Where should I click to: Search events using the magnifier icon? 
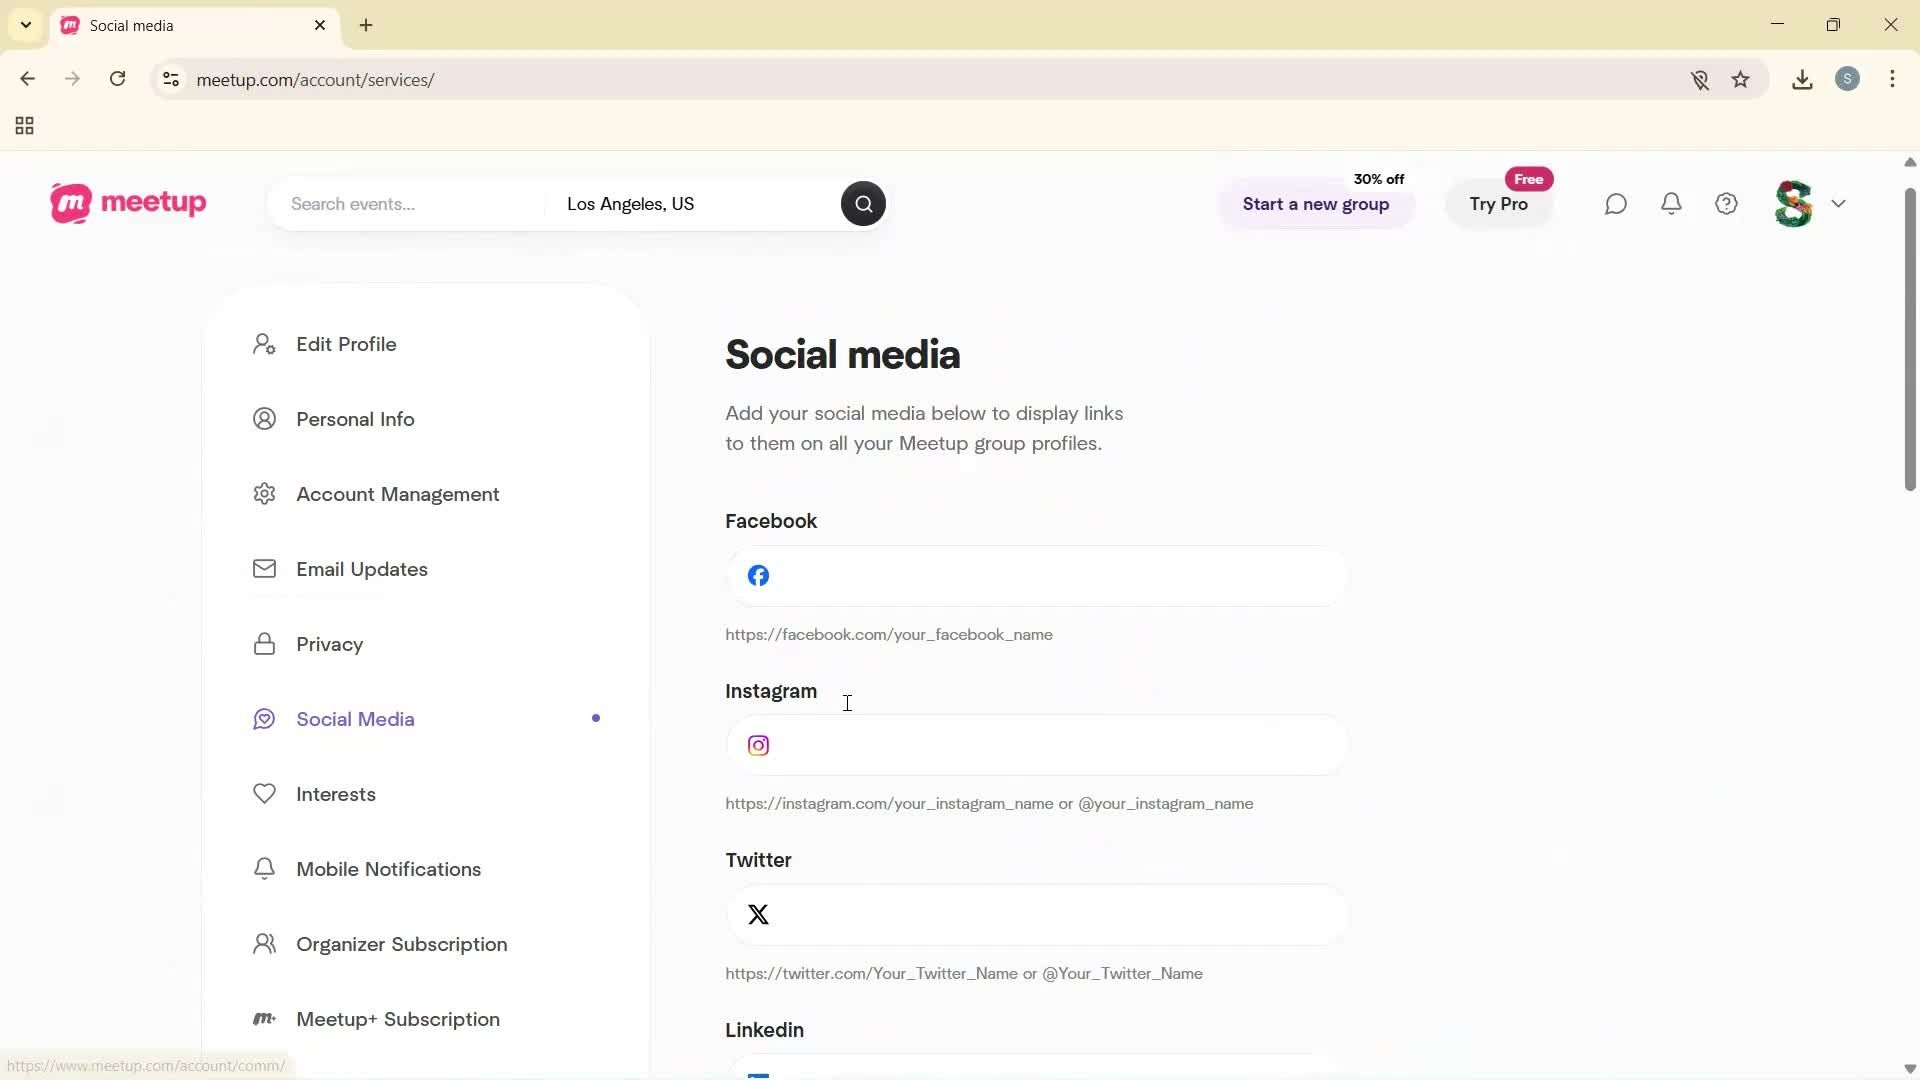click(862, 203)
